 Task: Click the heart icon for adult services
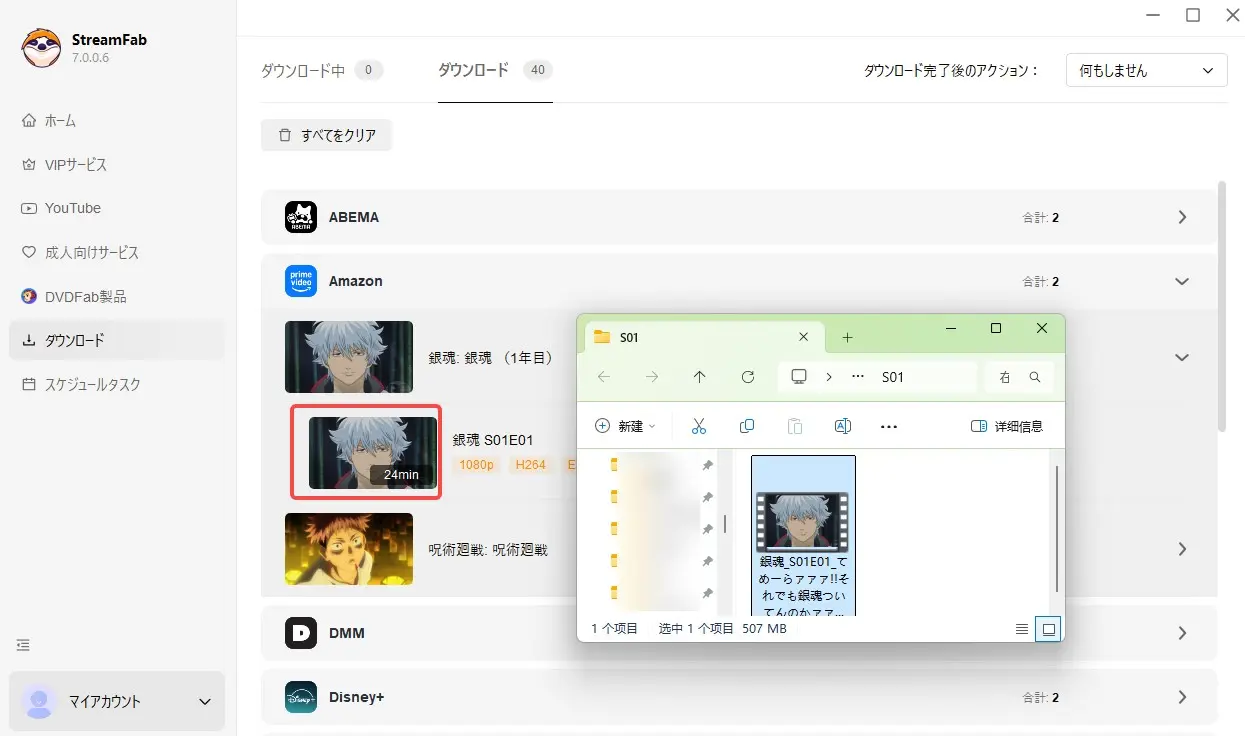click(28, 253)
